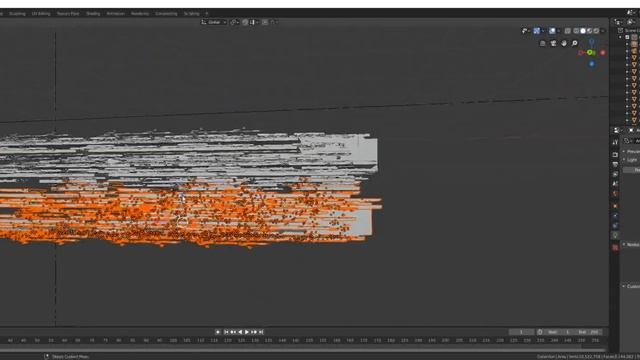The height and width of the screenshot is (360, 640).
Task: Open the World properties tab icon
Action: (x=616, y=193)
